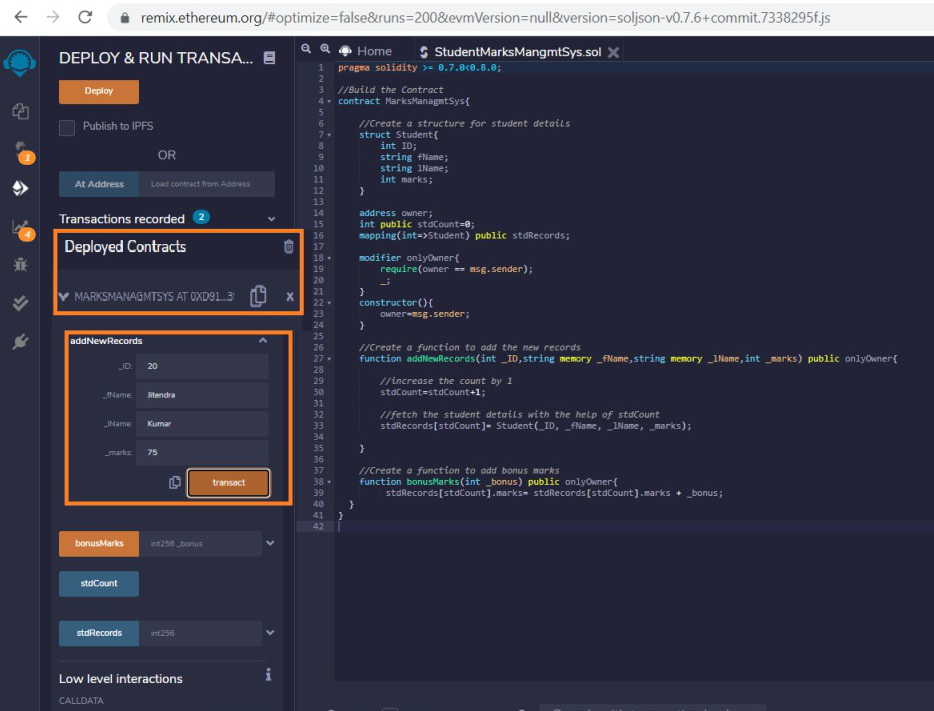The image size is (934, 711).
Task: Collapse the MARKSMANAGMTSYS deployed contract
Action: coord(65,297)
